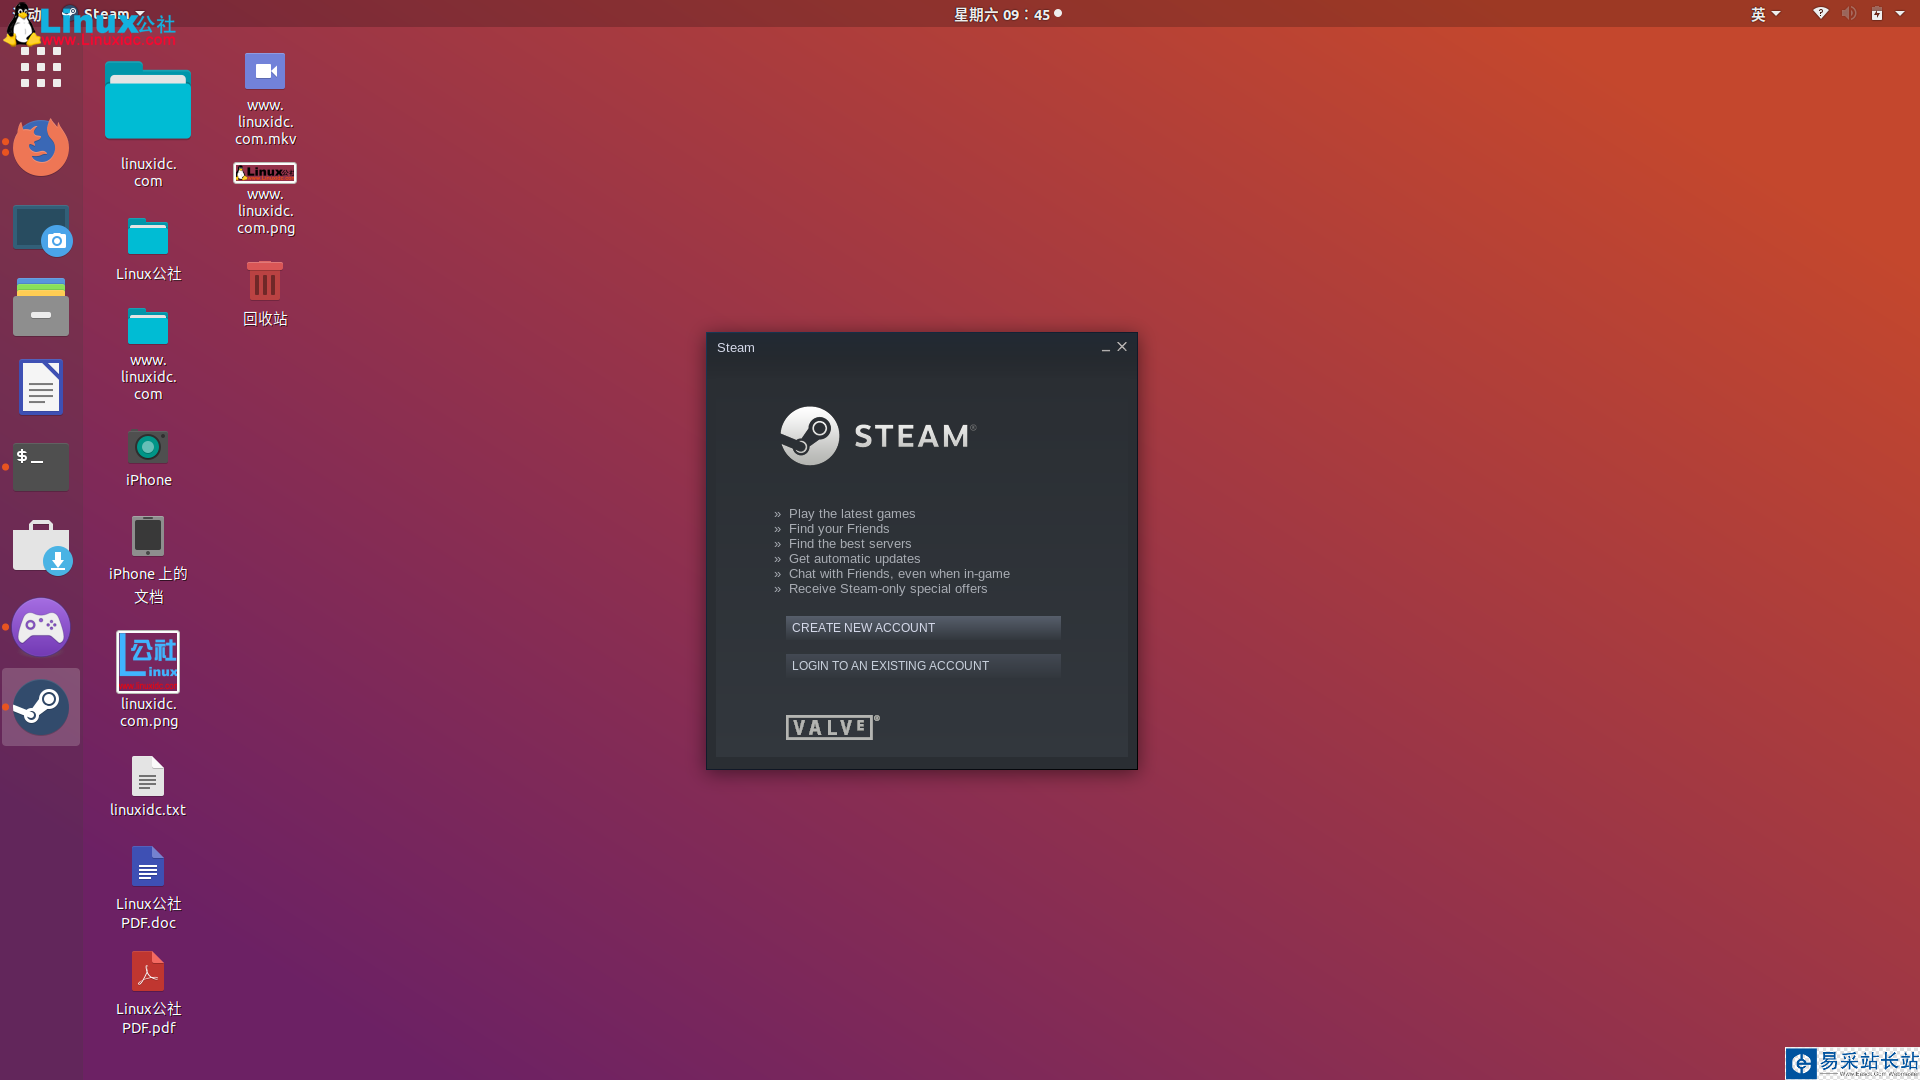Select the www.linuxidc.com.mkv video file
The width and height of the screenshot is (1920, 1080).
265,73
